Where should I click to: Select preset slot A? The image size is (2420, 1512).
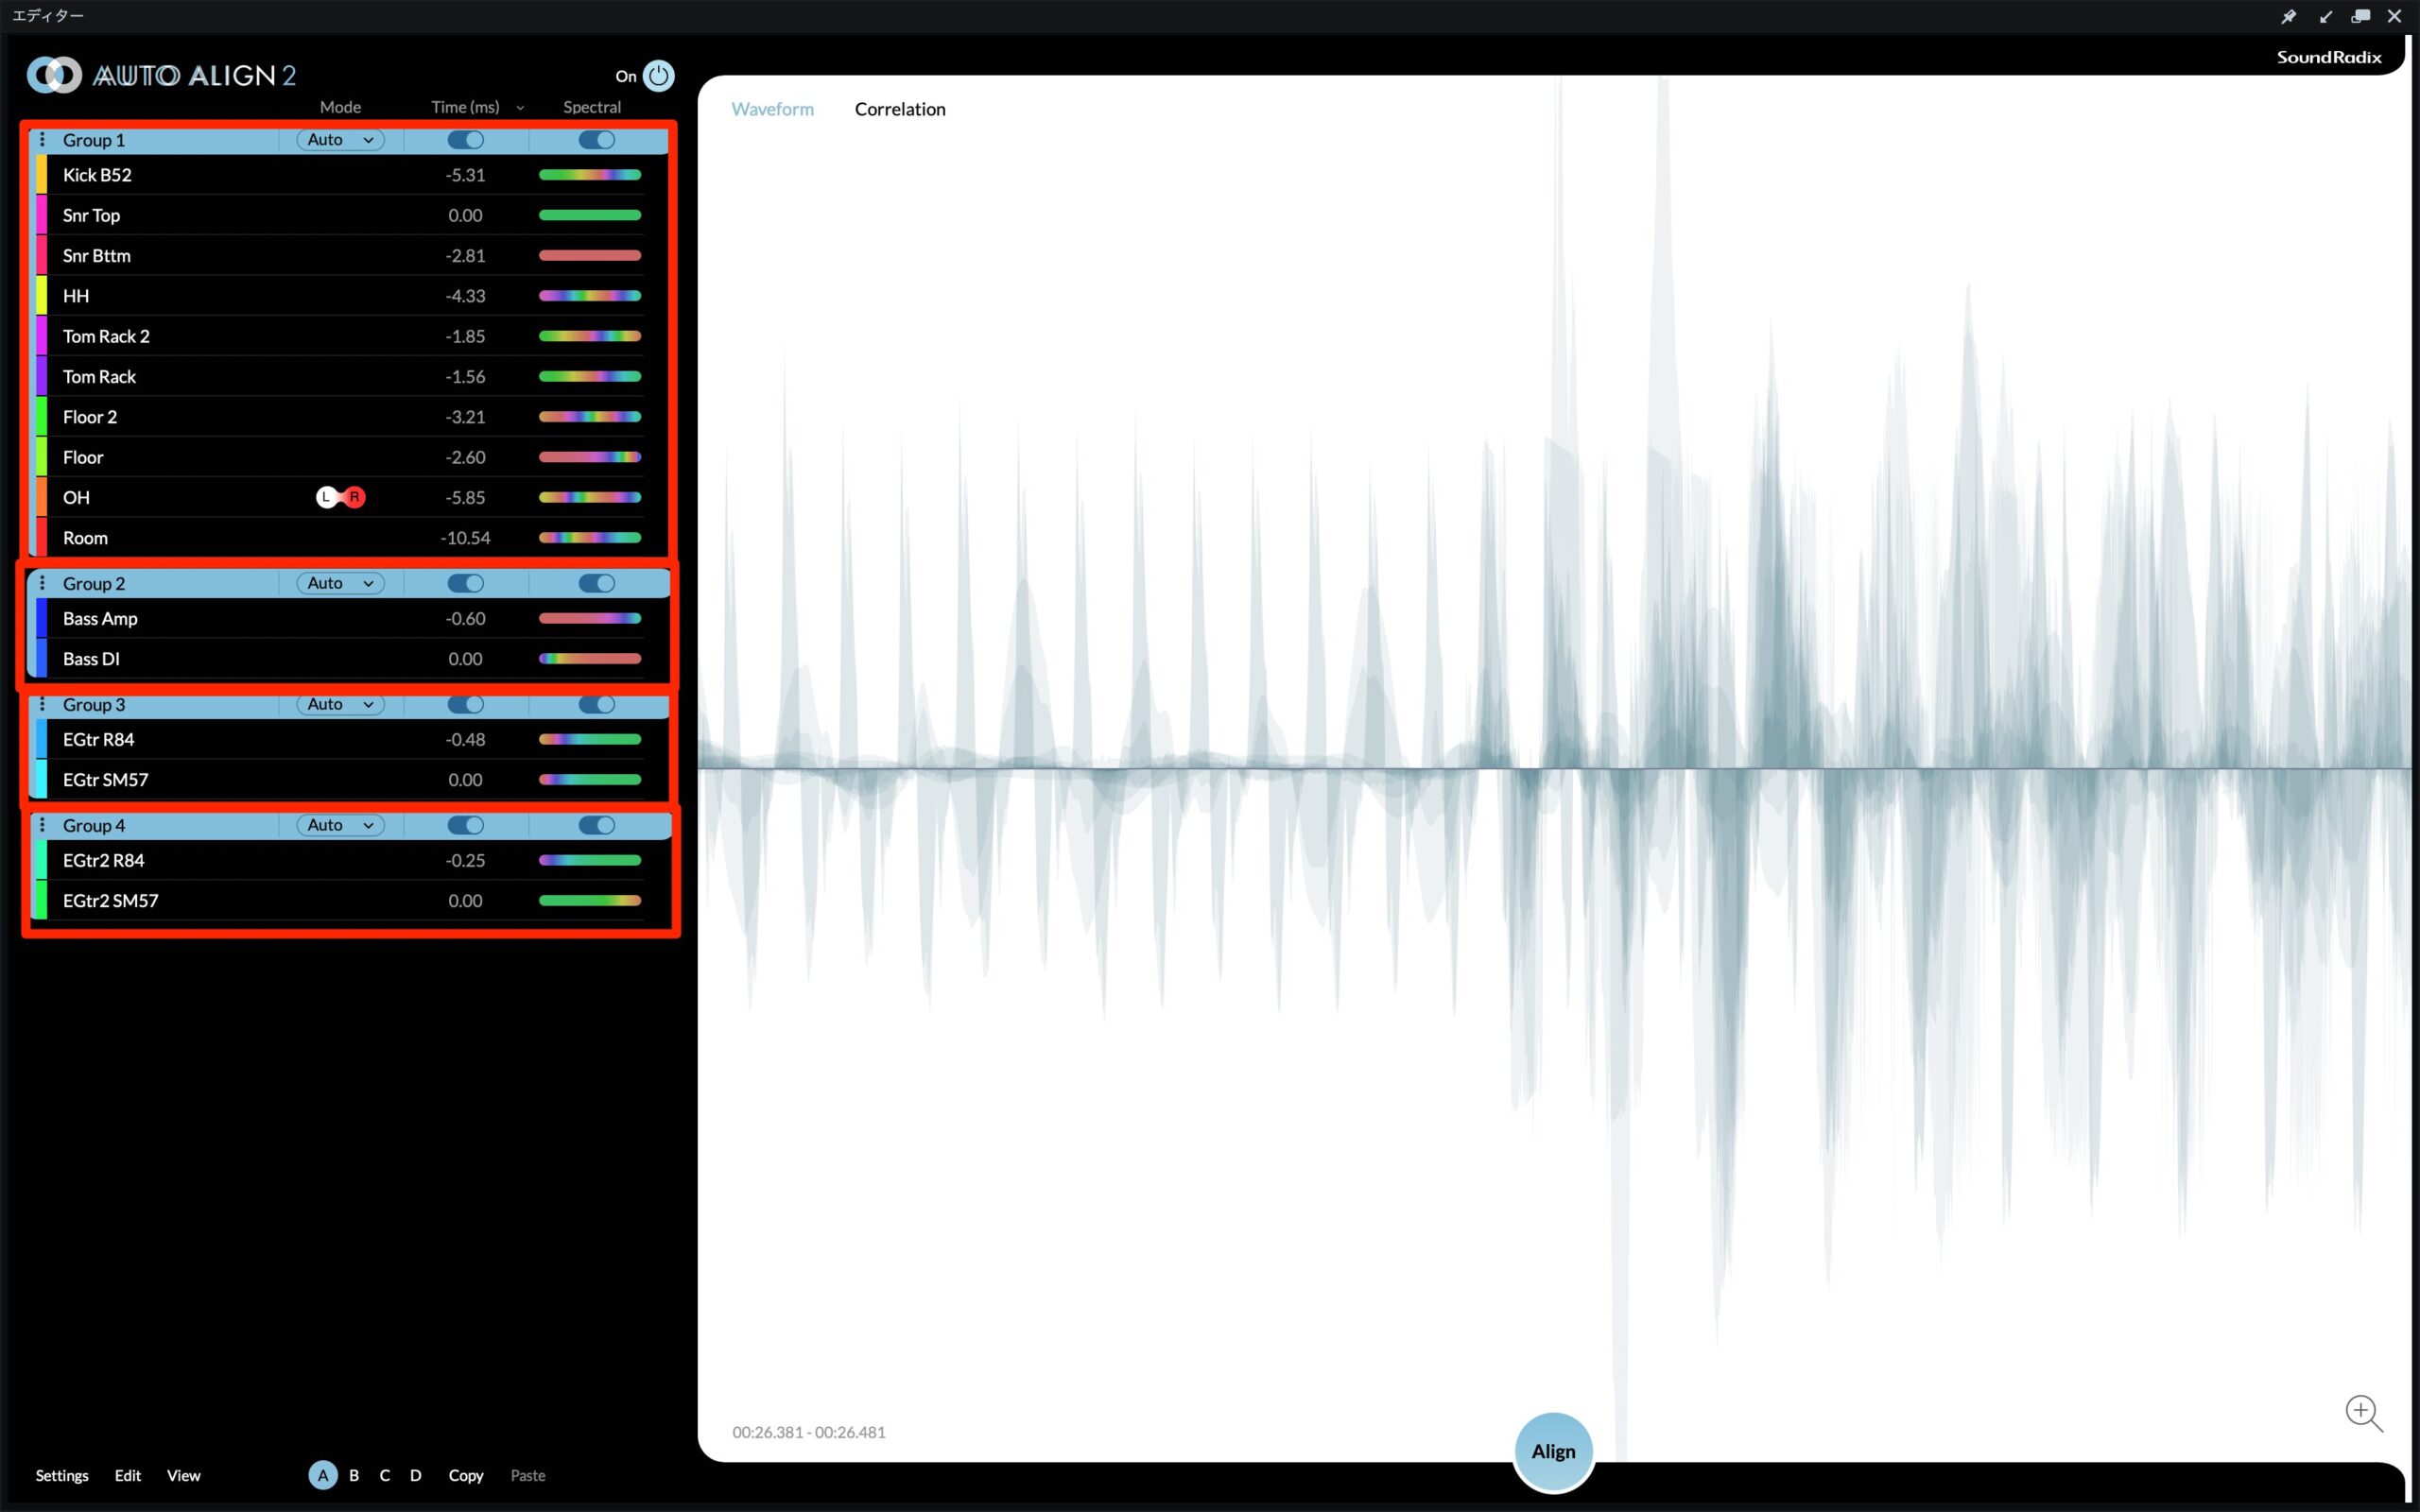point(323,1475)
